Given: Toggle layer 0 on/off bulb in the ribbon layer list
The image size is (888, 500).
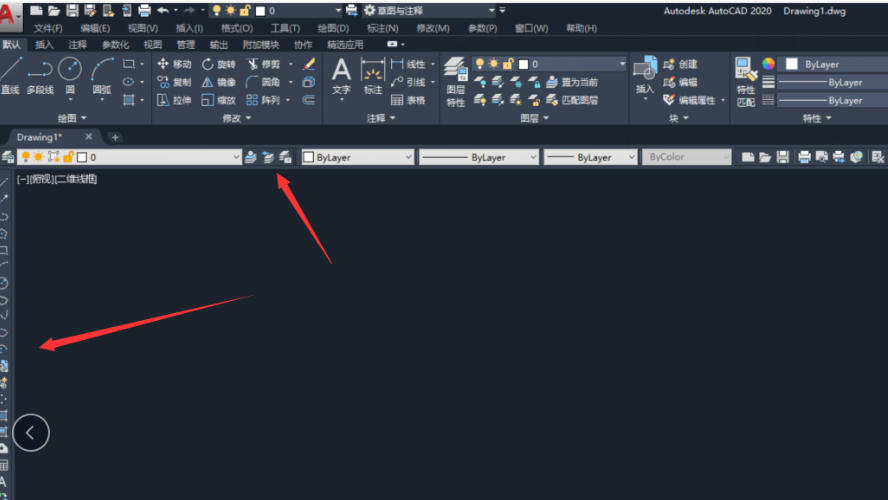Looking at the screenshot, I should [x=480, y=64].
